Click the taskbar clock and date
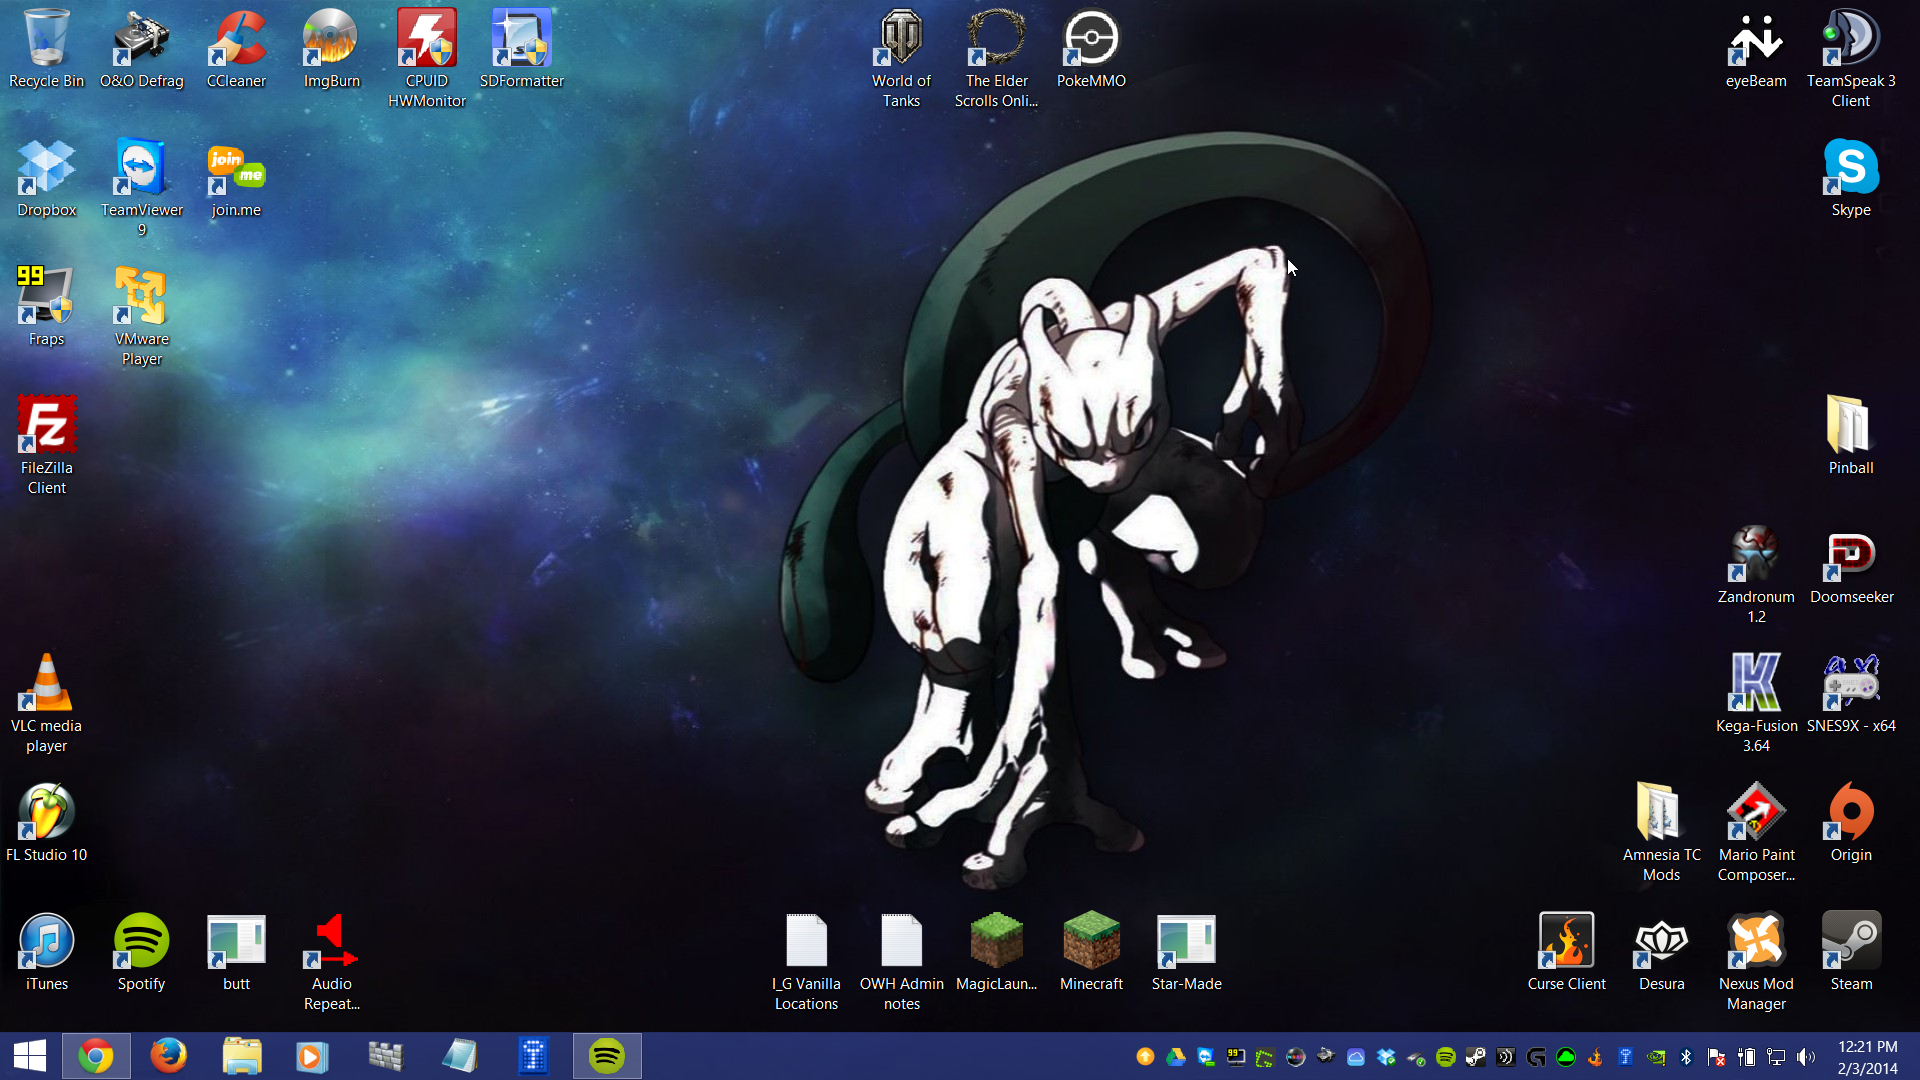 1867,1057
